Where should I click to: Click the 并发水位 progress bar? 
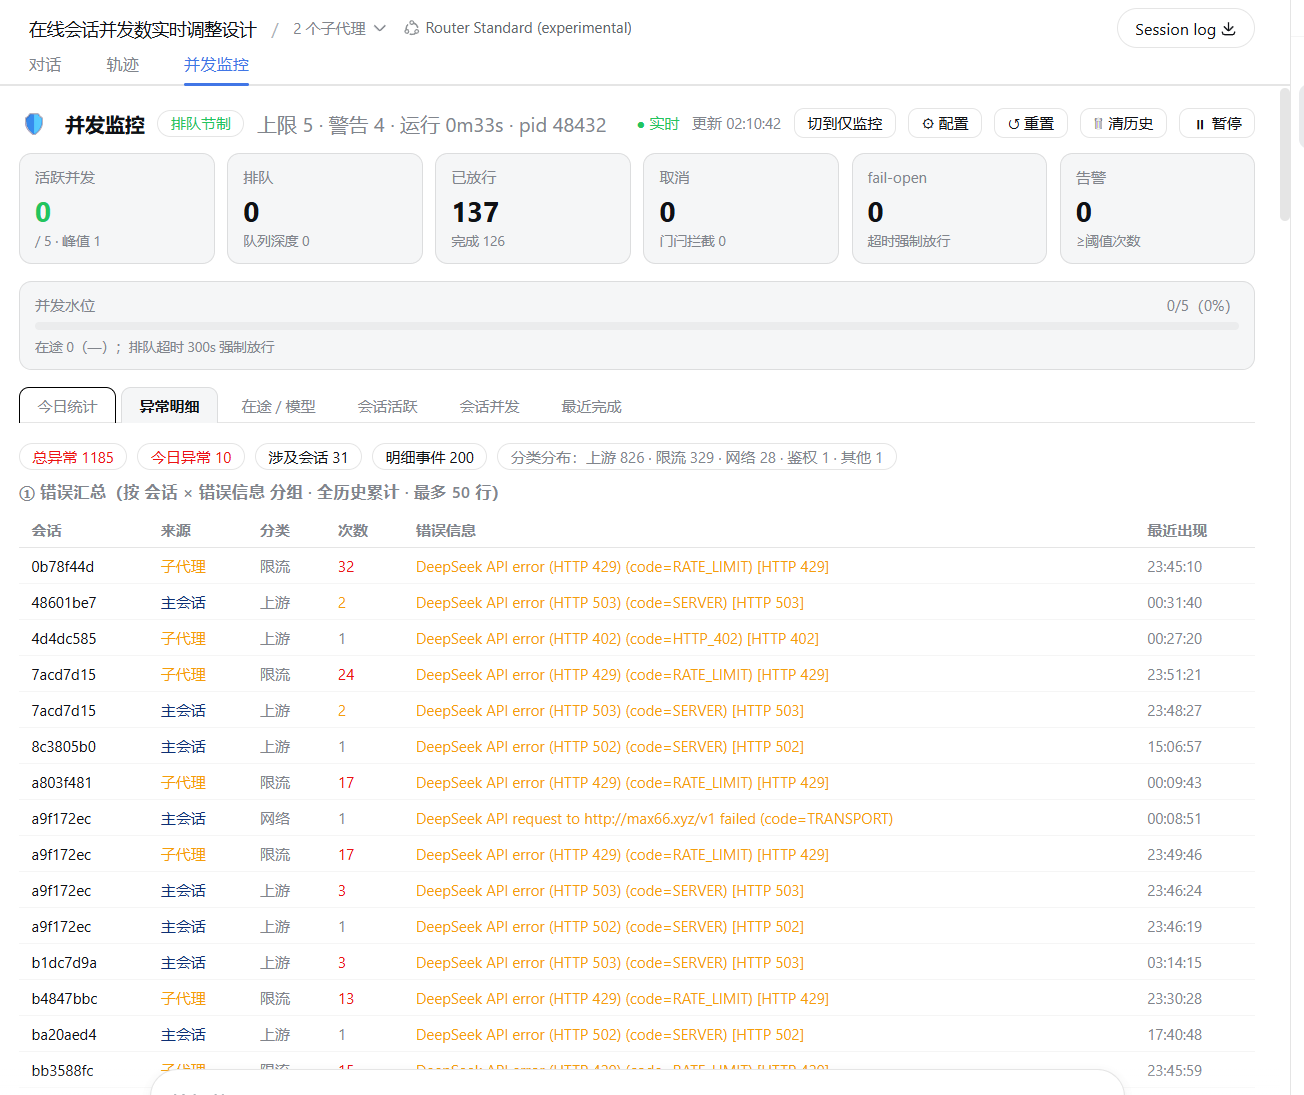pos(636,326)
